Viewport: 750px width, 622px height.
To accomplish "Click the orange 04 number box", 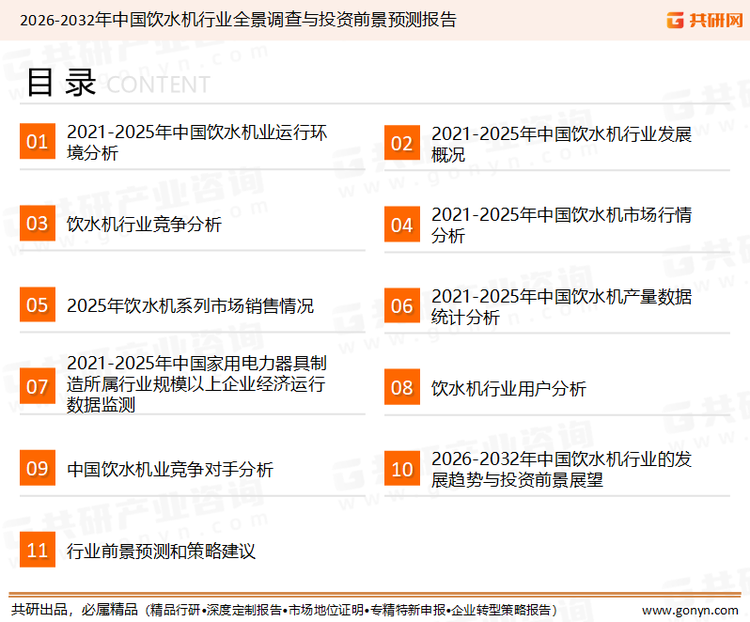I will (402, 224).
